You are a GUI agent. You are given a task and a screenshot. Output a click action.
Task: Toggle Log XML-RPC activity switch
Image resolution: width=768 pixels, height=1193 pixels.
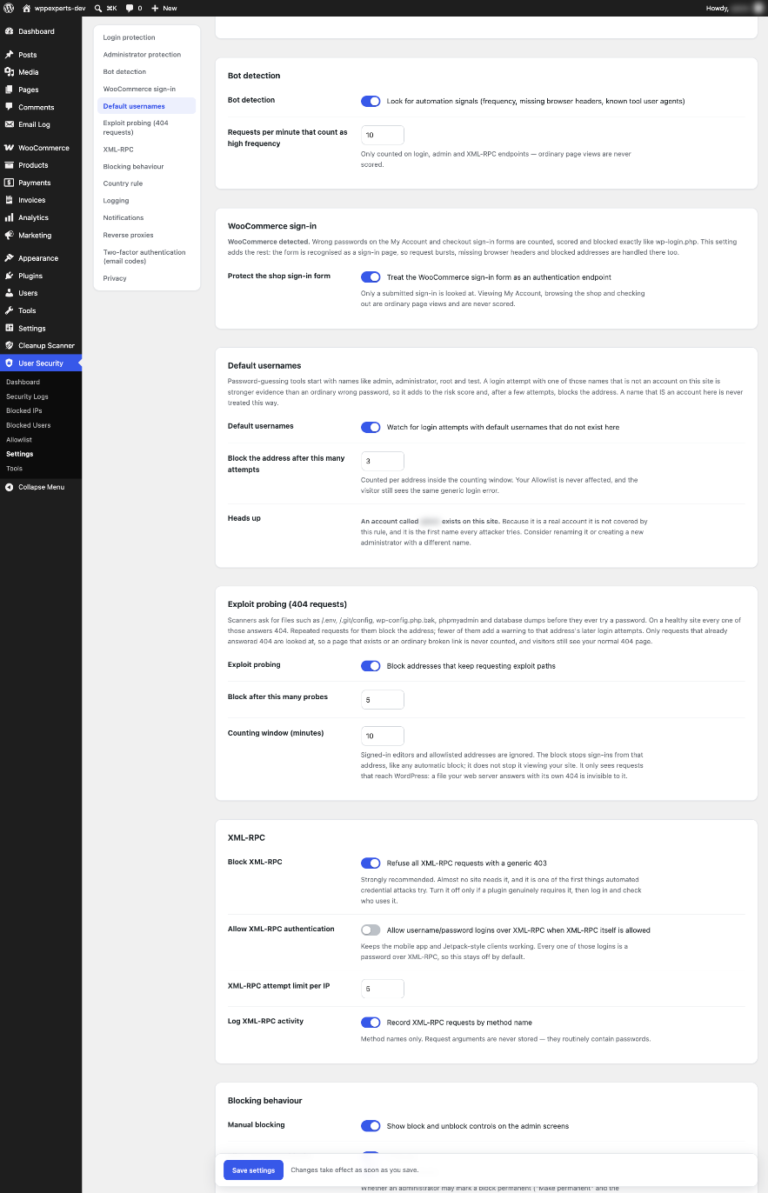point(371,1022)
